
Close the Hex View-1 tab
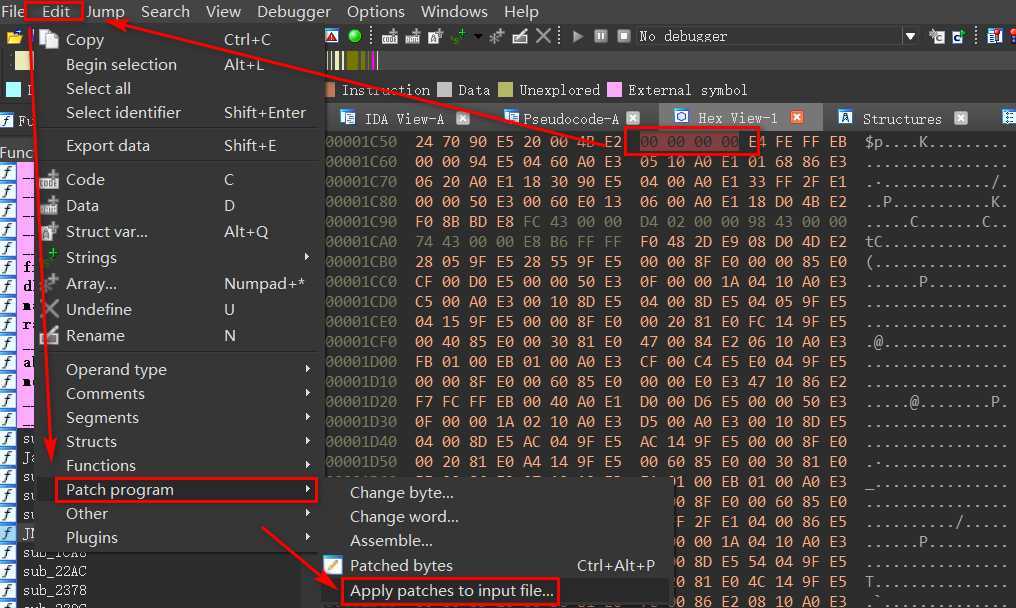click(797, 117)
